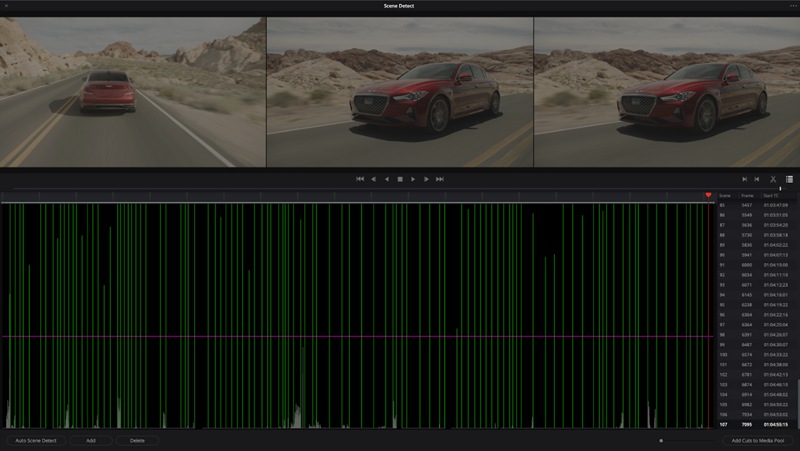
Task: Click the mark in point icon
Action: (744, 179)
